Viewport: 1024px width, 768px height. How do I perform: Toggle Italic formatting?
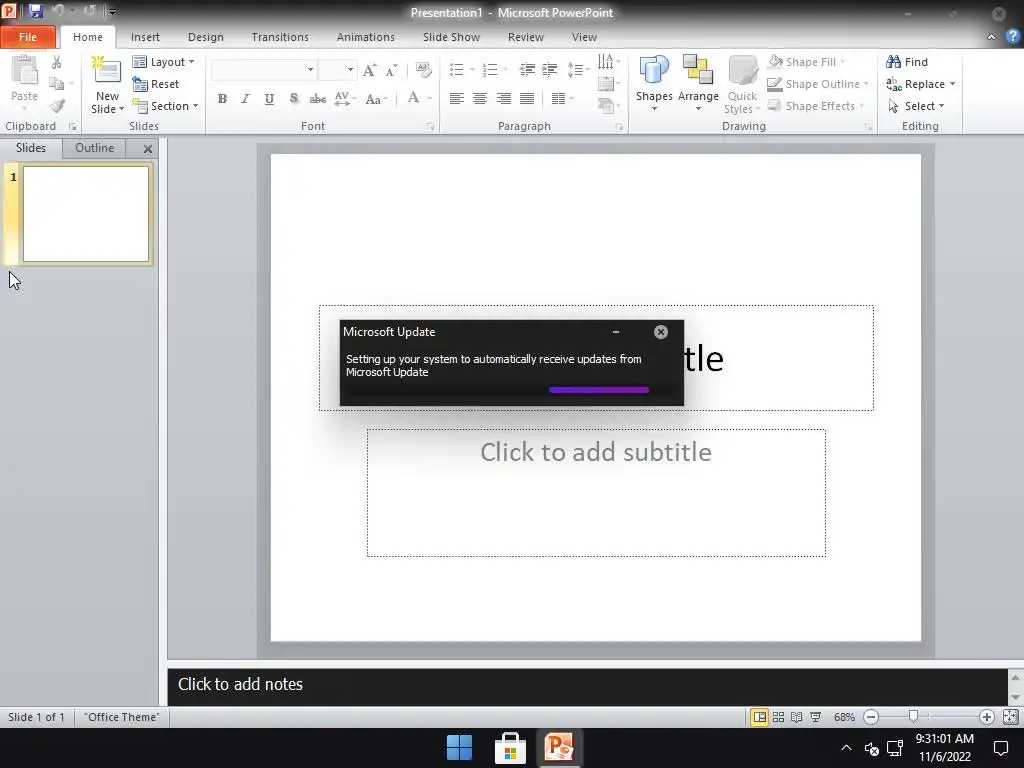point(246,99)
